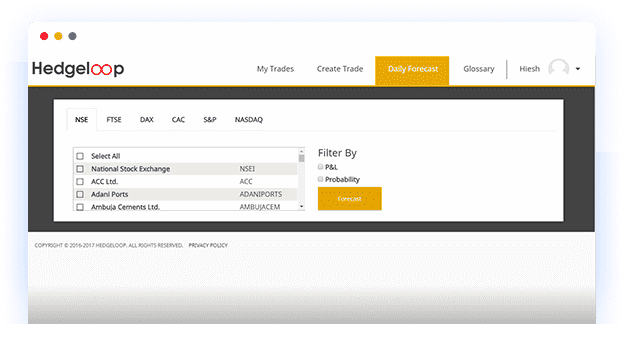Image resolution: width=624 pixels, height=361 pixels.
Task: Check the Ambuja Cements Ltd. checkbox
Action: pyautogui.click(x=80, y=207)
